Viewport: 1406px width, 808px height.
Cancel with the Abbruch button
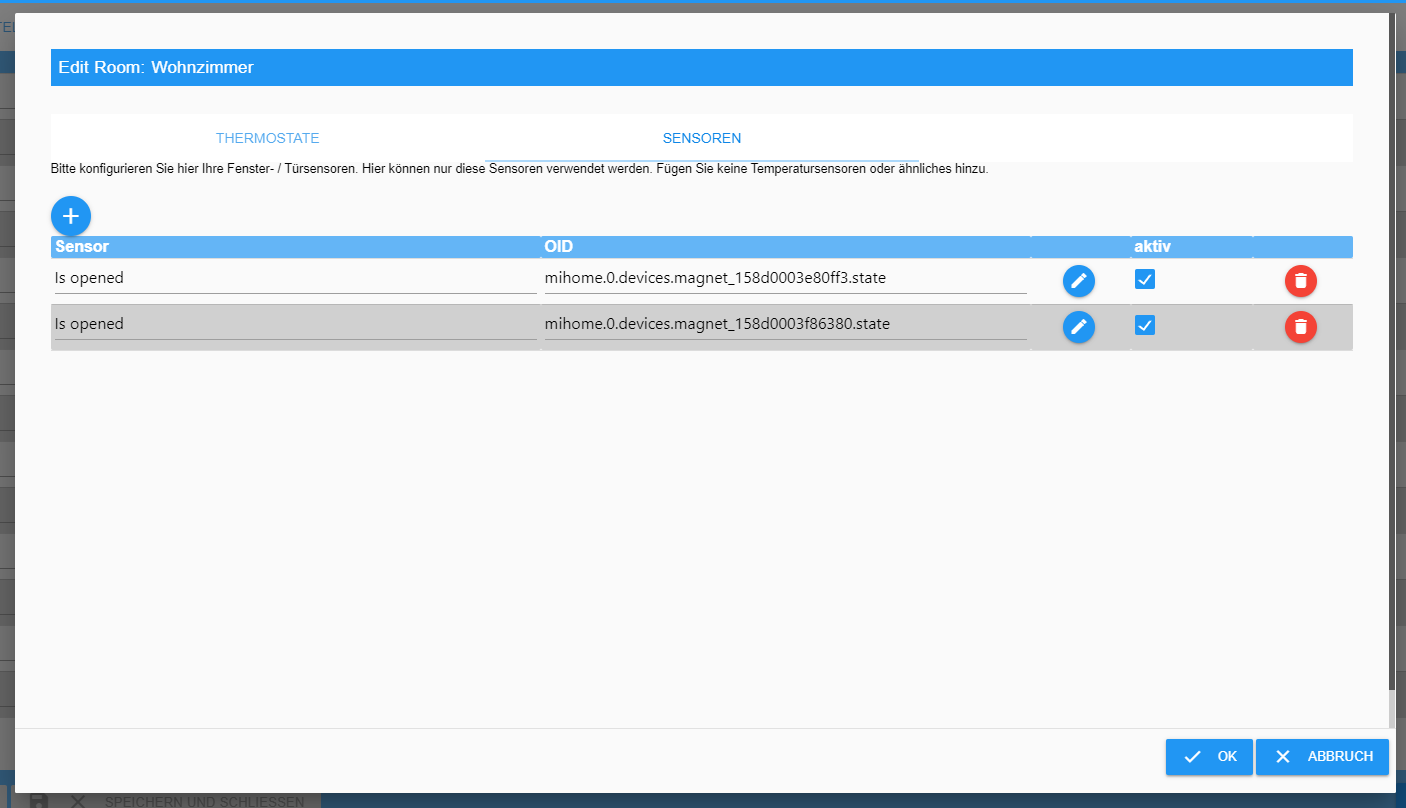1322,757
